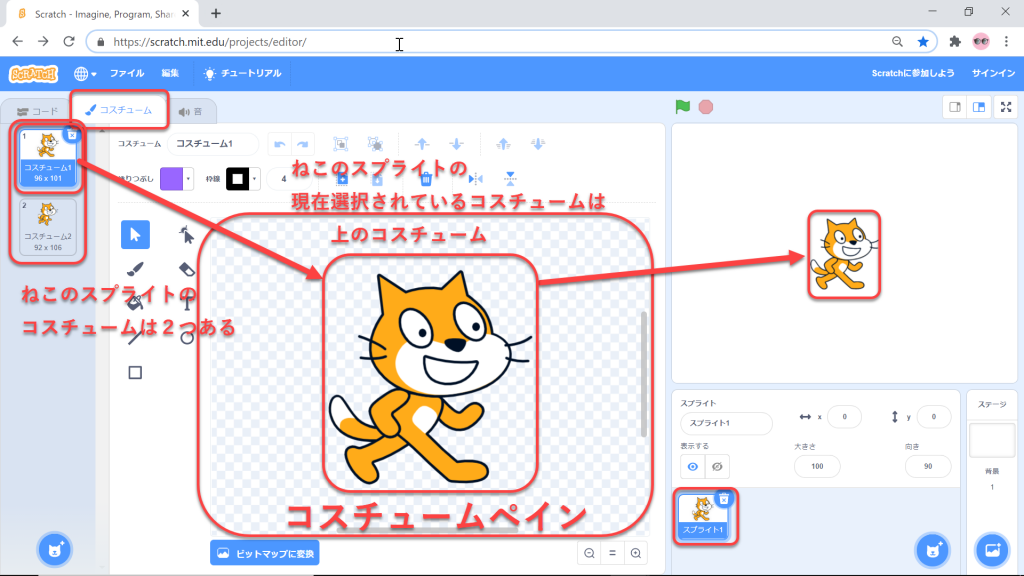Screen dimensions: 1024x576
Task: Select the Rectangle tool
Action: (x=135, y=372)
